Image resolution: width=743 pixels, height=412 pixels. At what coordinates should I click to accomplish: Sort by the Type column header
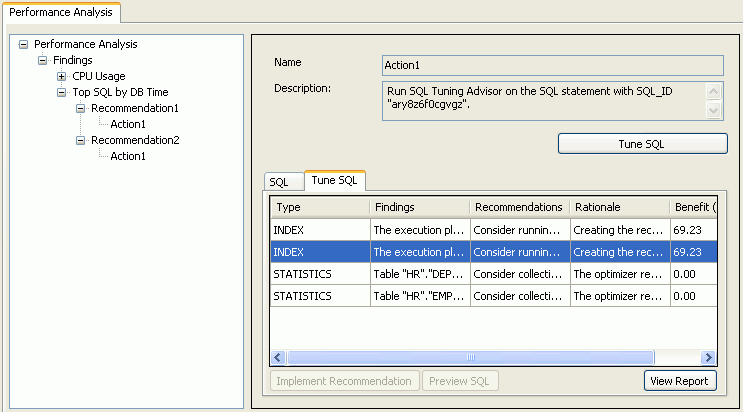[320, 207]
